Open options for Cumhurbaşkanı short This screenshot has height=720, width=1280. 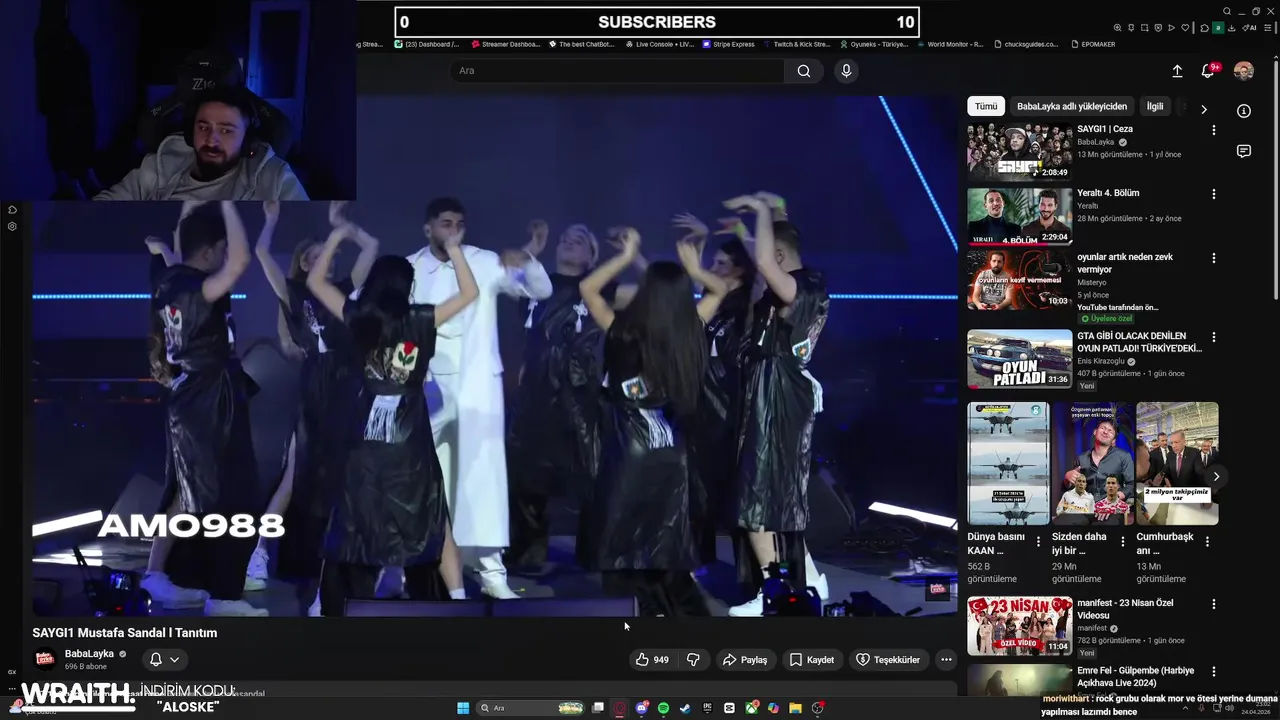point(1207,542)
